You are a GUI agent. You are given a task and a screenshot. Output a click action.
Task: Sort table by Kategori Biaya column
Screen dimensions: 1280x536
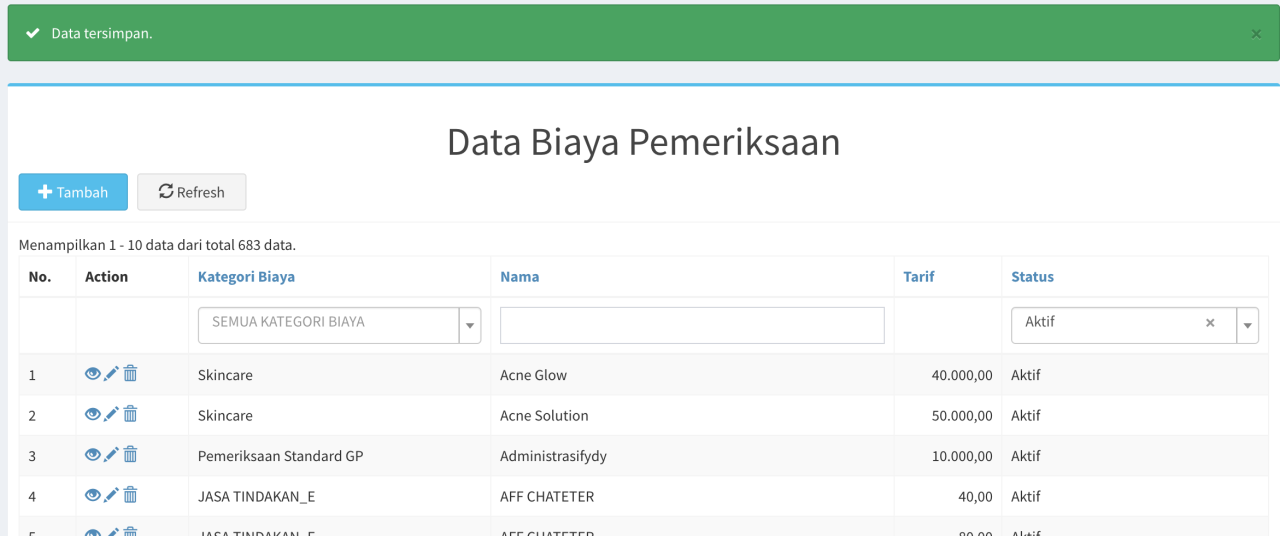coord(246,277)
